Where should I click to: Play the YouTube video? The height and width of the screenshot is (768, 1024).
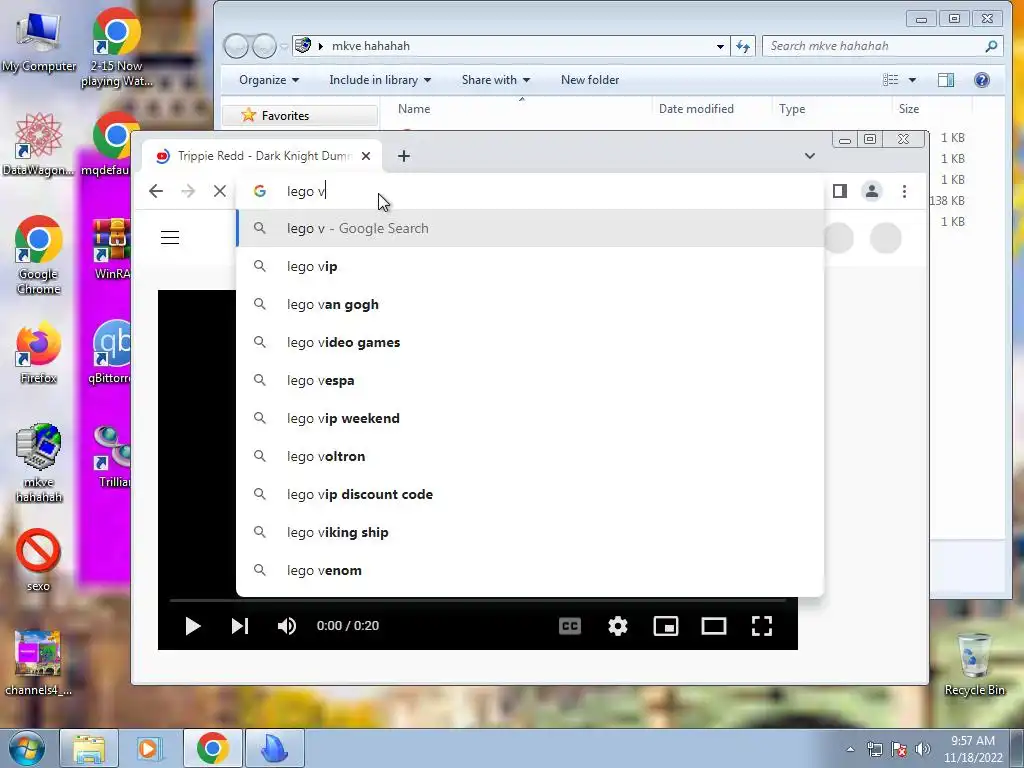(193, 626)
